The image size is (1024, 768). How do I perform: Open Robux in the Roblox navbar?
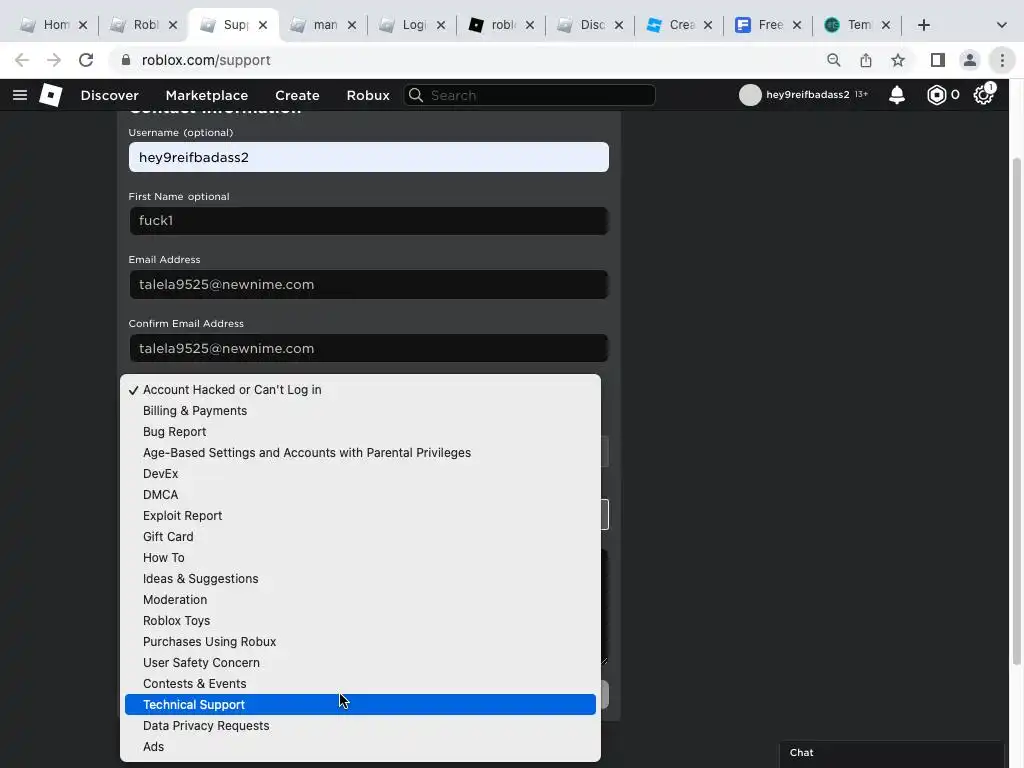pyautogui.click(x=368, y=95)
